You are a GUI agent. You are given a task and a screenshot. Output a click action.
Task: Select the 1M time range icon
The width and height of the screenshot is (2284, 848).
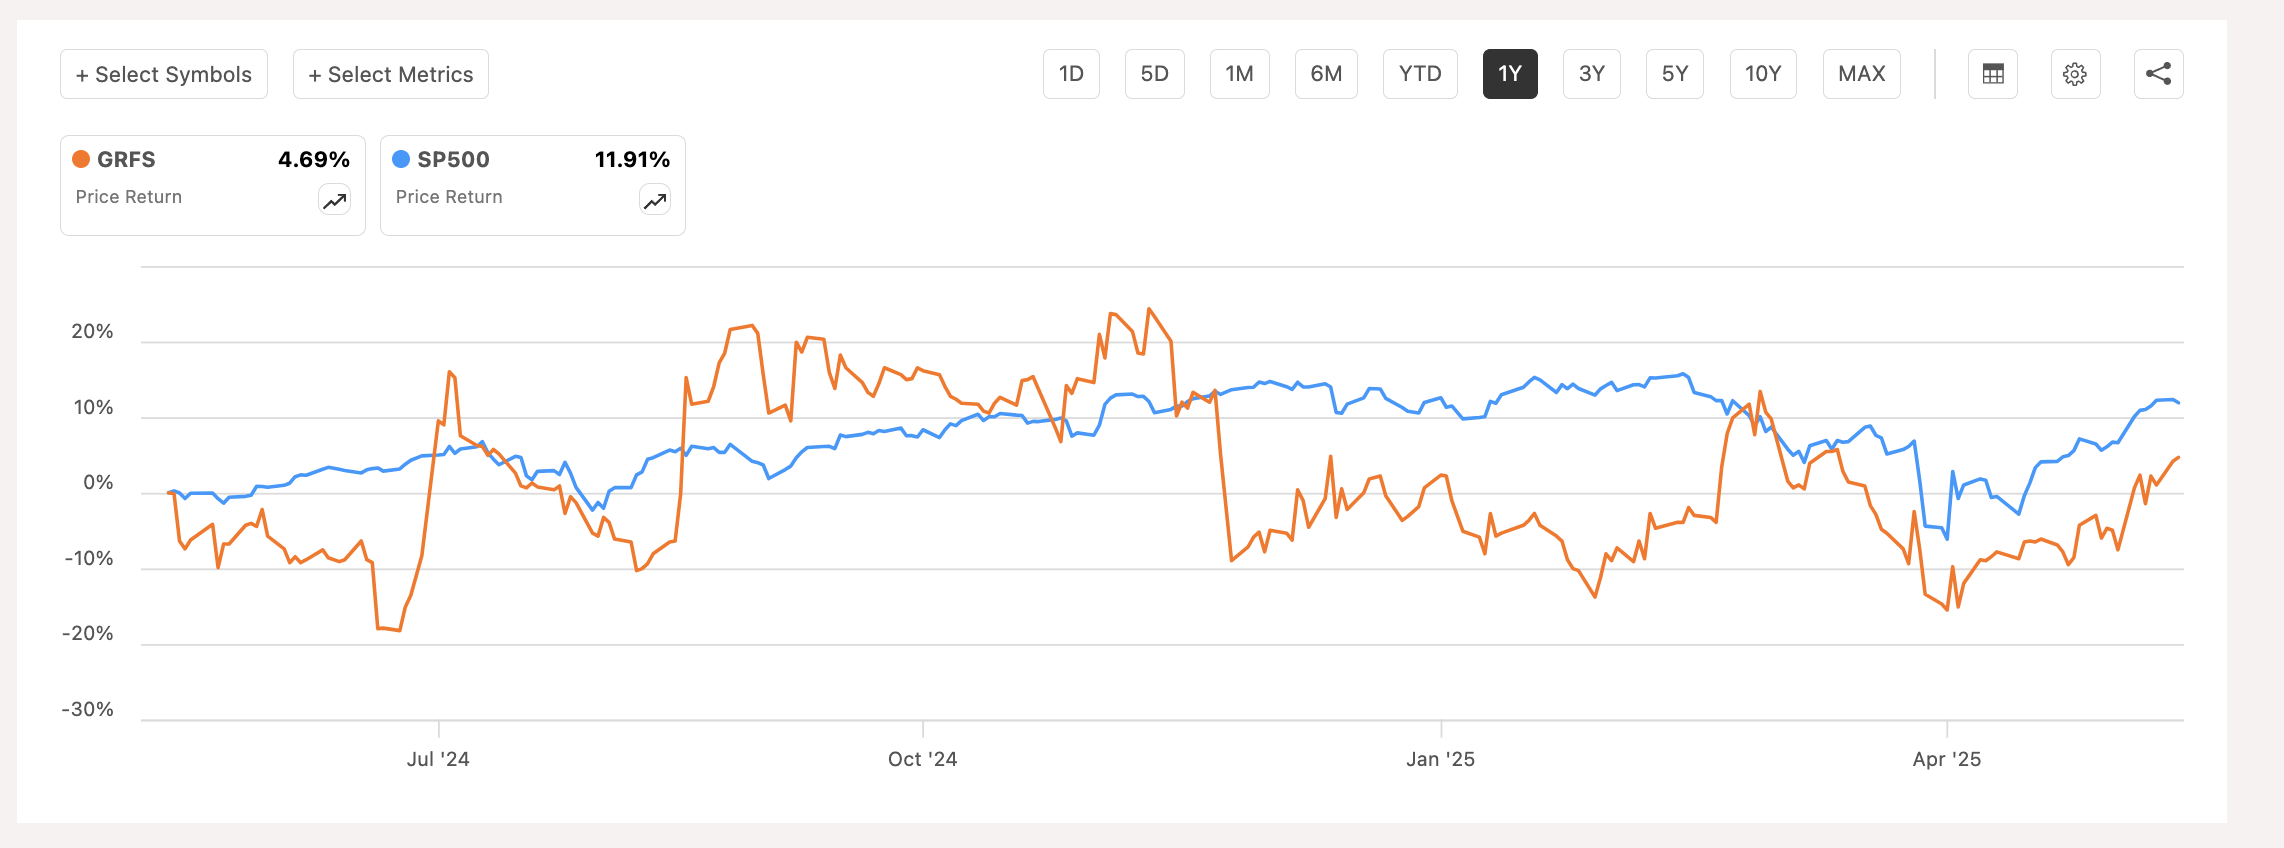pyautogui.click(x=1239, y=73)
